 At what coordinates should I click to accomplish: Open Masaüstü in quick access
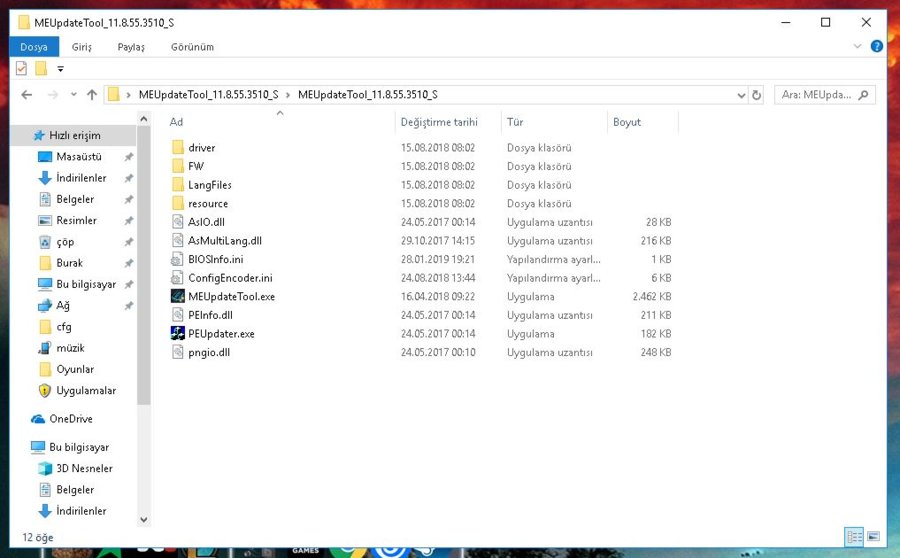tap(79, 157)
